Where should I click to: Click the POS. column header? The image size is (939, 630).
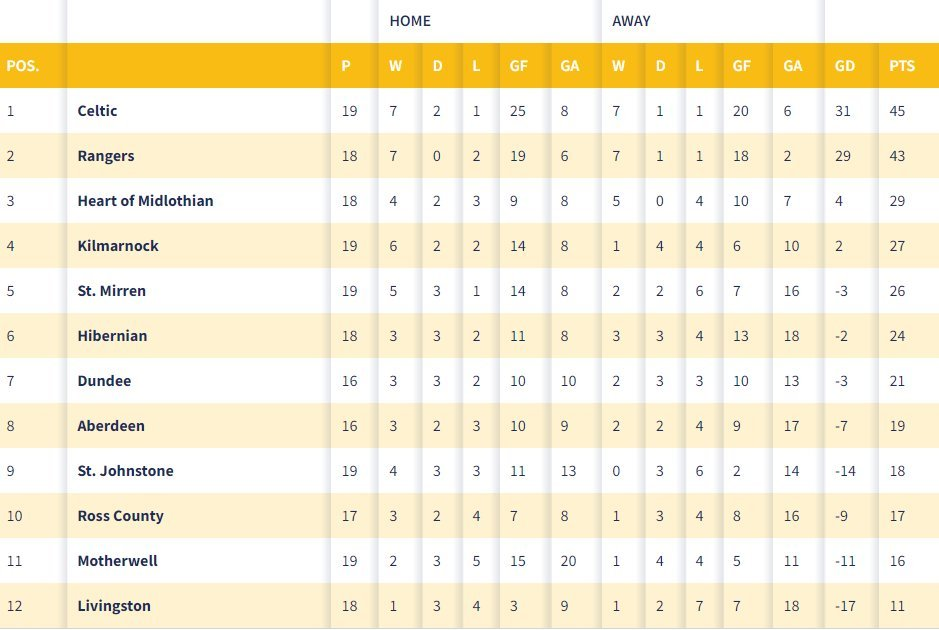point(23,66)
